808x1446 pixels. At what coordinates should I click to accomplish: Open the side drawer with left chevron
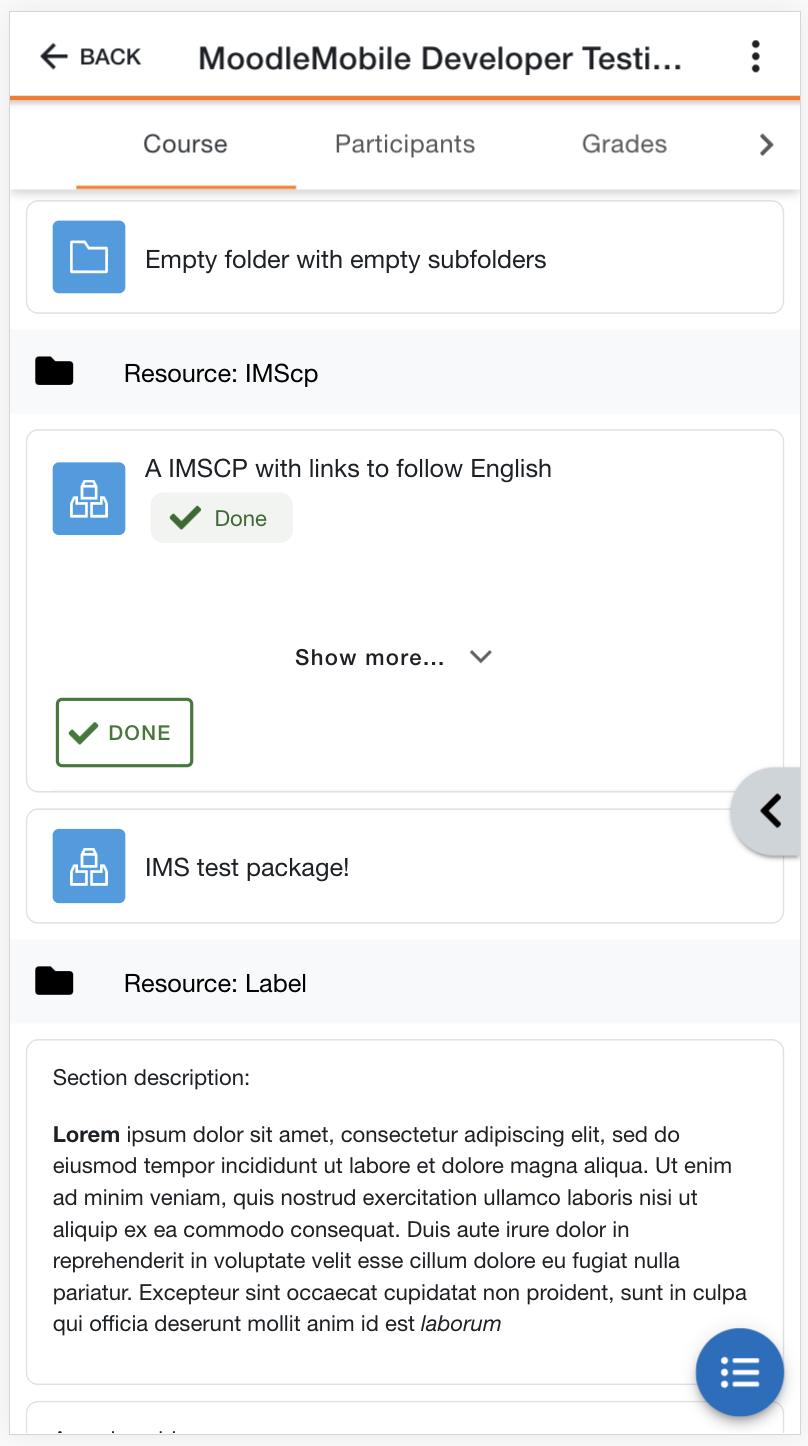click(x=768, y=811)
